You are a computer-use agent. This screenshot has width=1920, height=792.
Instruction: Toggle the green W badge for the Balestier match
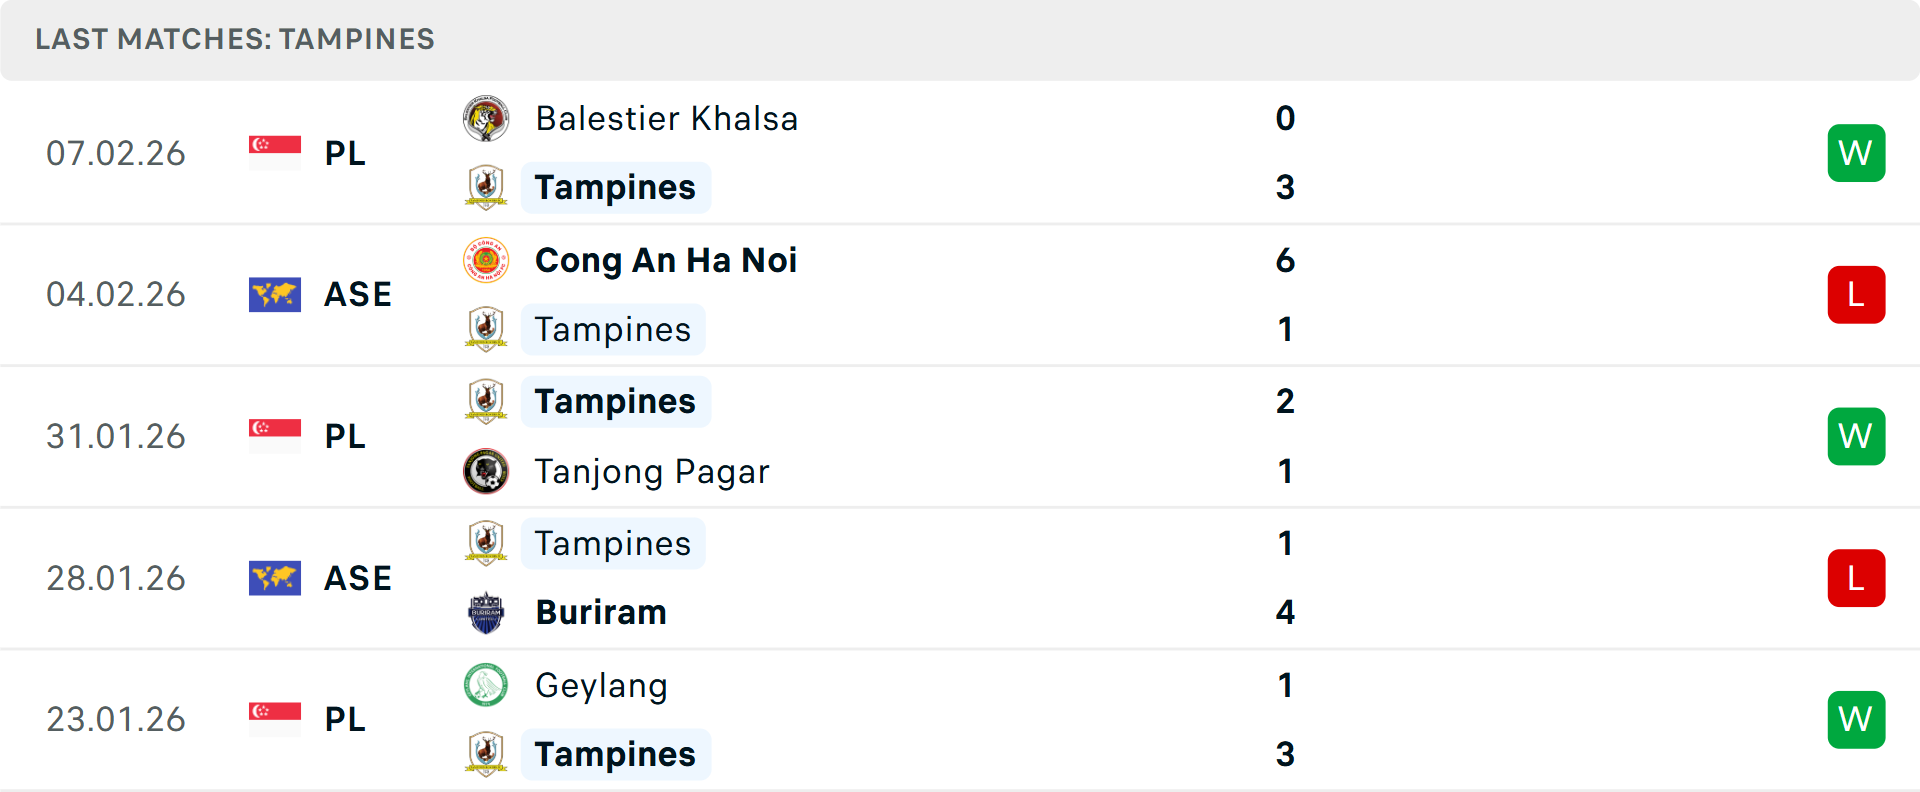[1856, 152]
